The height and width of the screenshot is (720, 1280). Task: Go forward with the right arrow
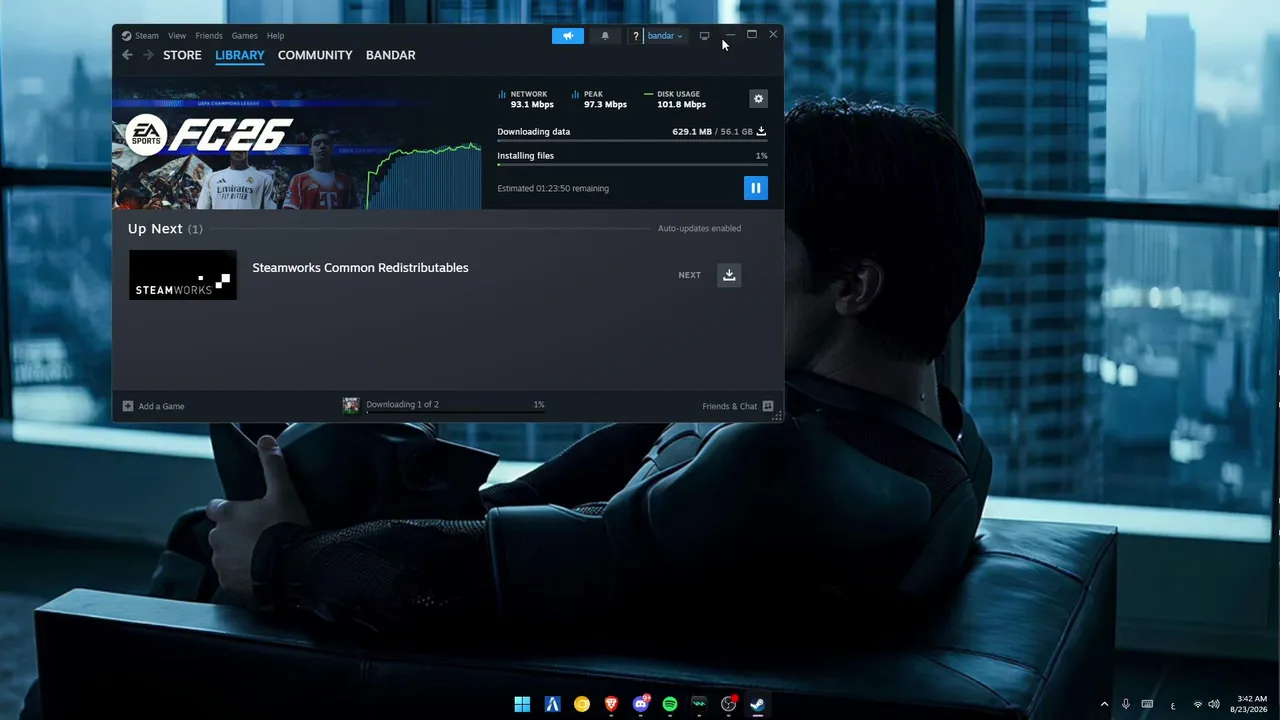click(148, 55)
